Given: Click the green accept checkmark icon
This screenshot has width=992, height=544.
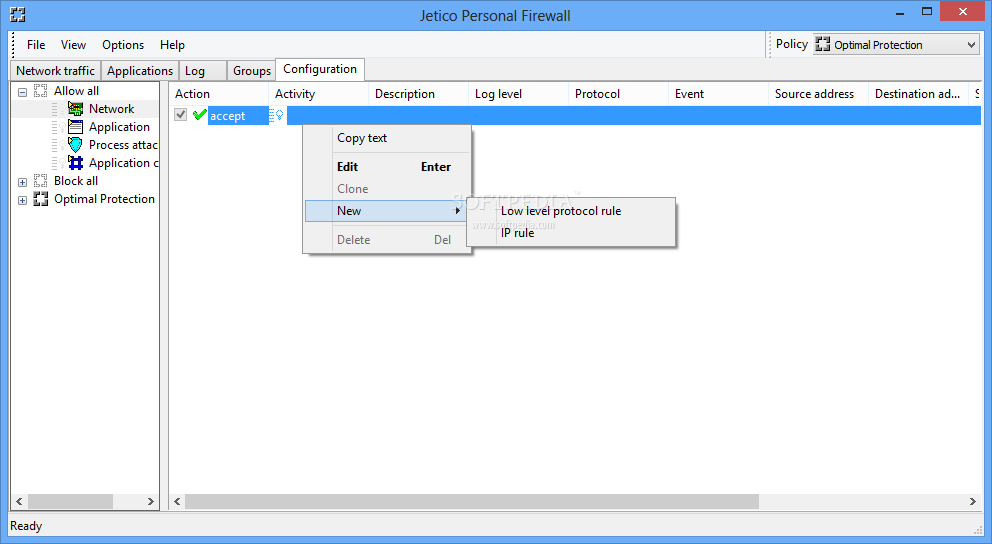Looking at the screenshot, I should click(200, 114).
